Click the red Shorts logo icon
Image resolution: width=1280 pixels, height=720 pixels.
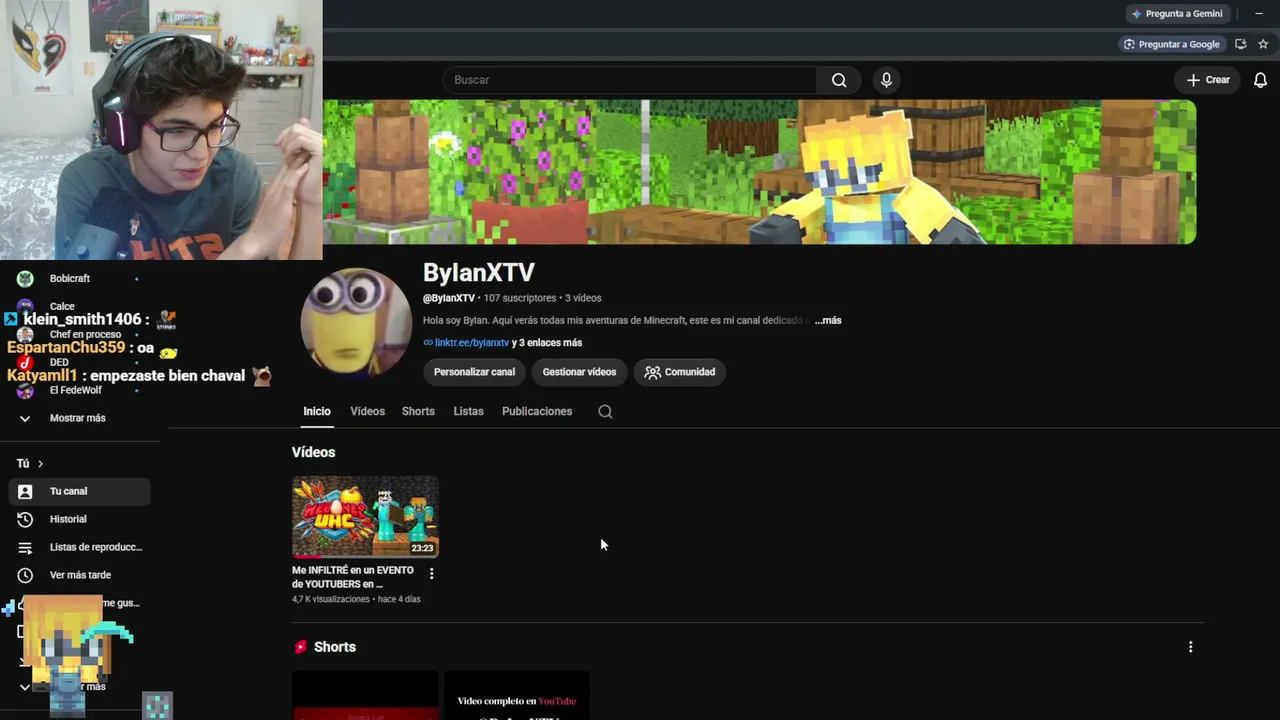pos(300,647)
